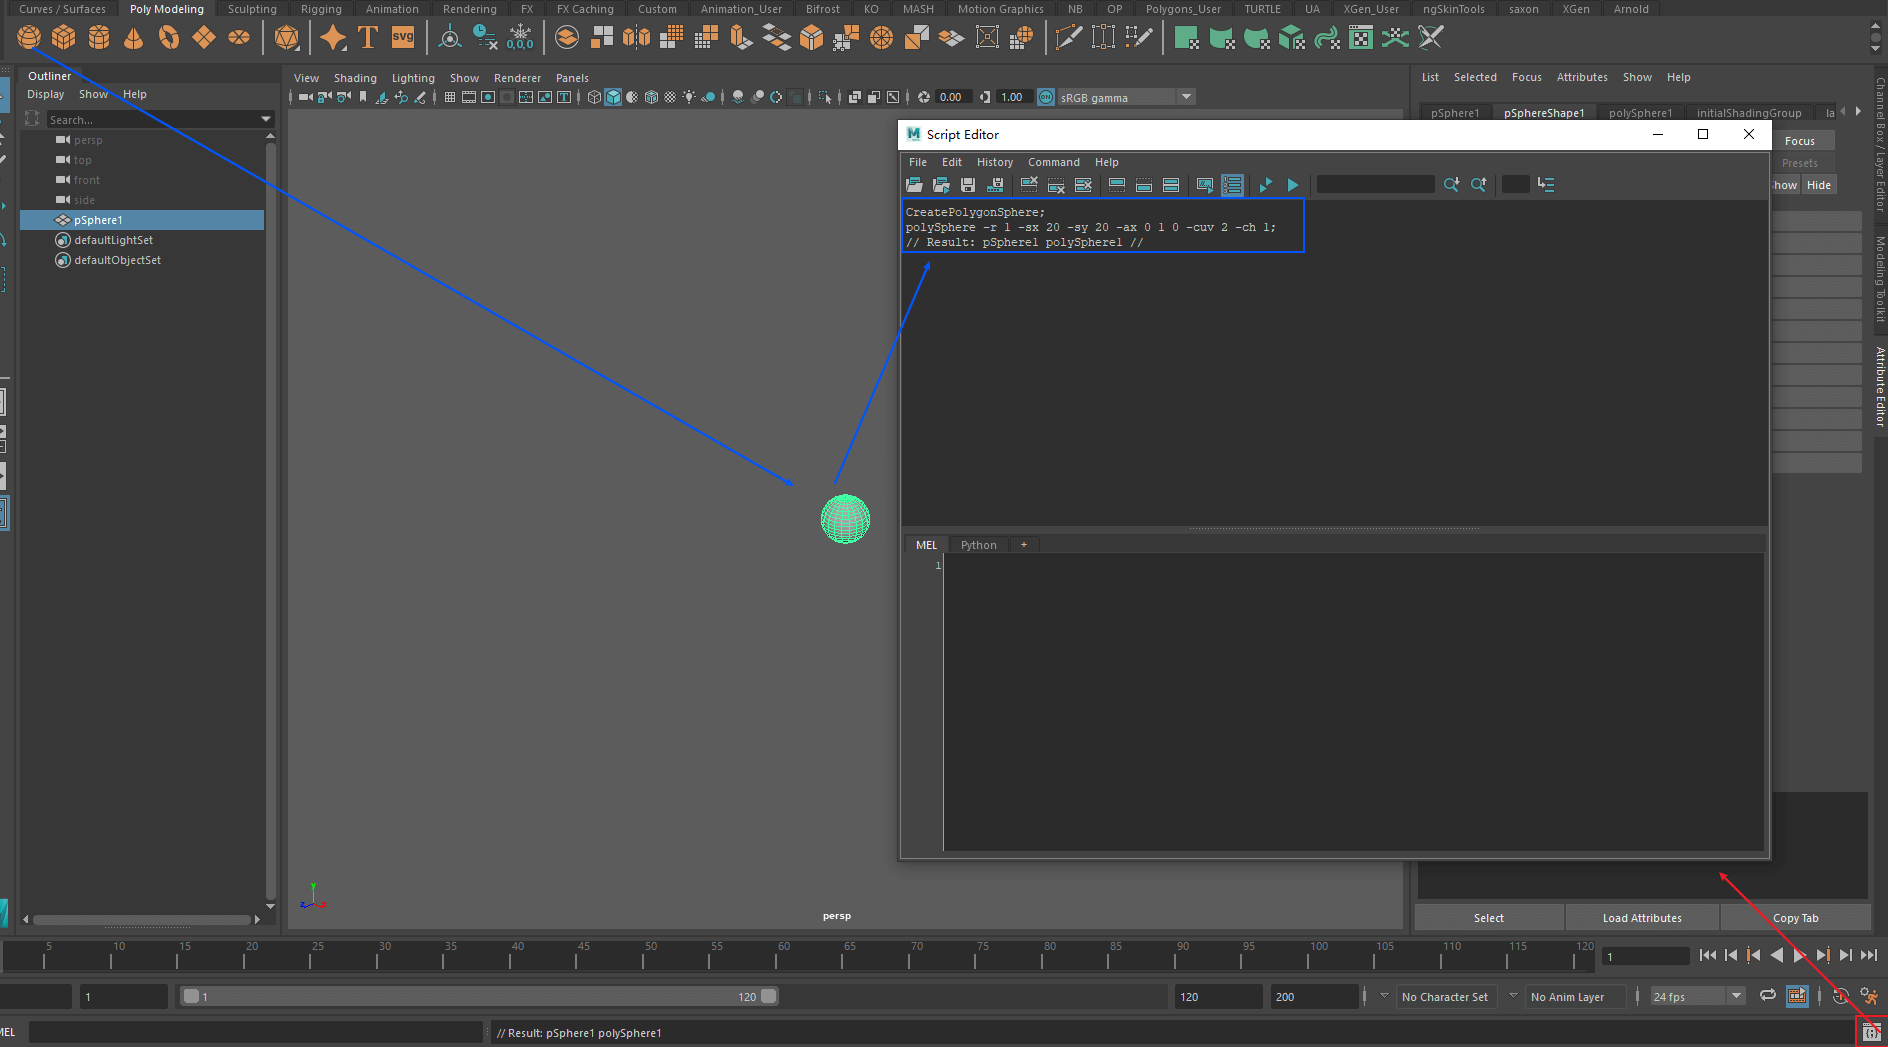Toggle Show History pane only in Script Editor
This screenshot has height=1047, width=1888.
point(1117,185)
